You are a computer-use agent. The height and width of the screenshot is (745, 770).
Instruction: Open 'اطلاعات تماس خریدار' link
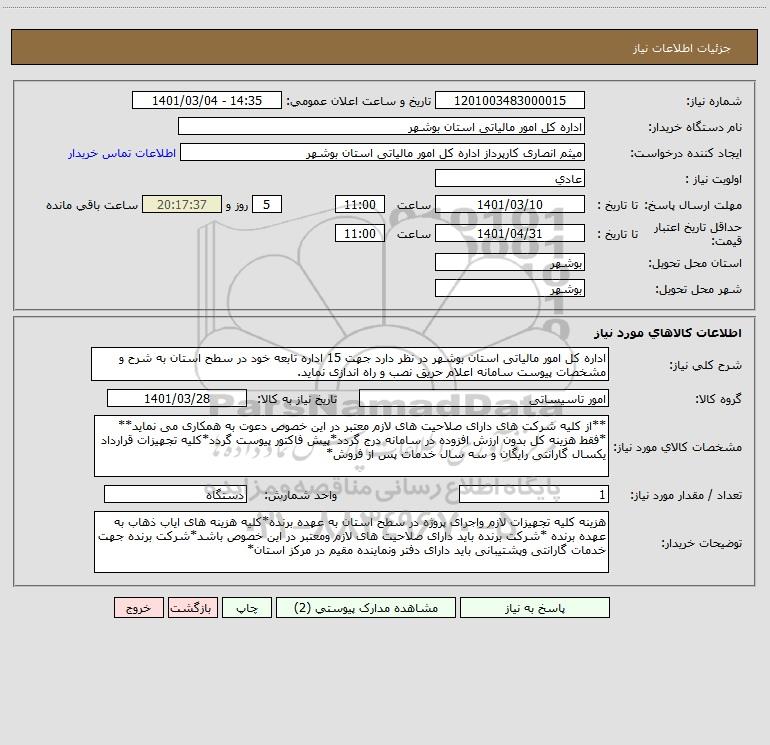pyautogui.click(x=122, y=153)
